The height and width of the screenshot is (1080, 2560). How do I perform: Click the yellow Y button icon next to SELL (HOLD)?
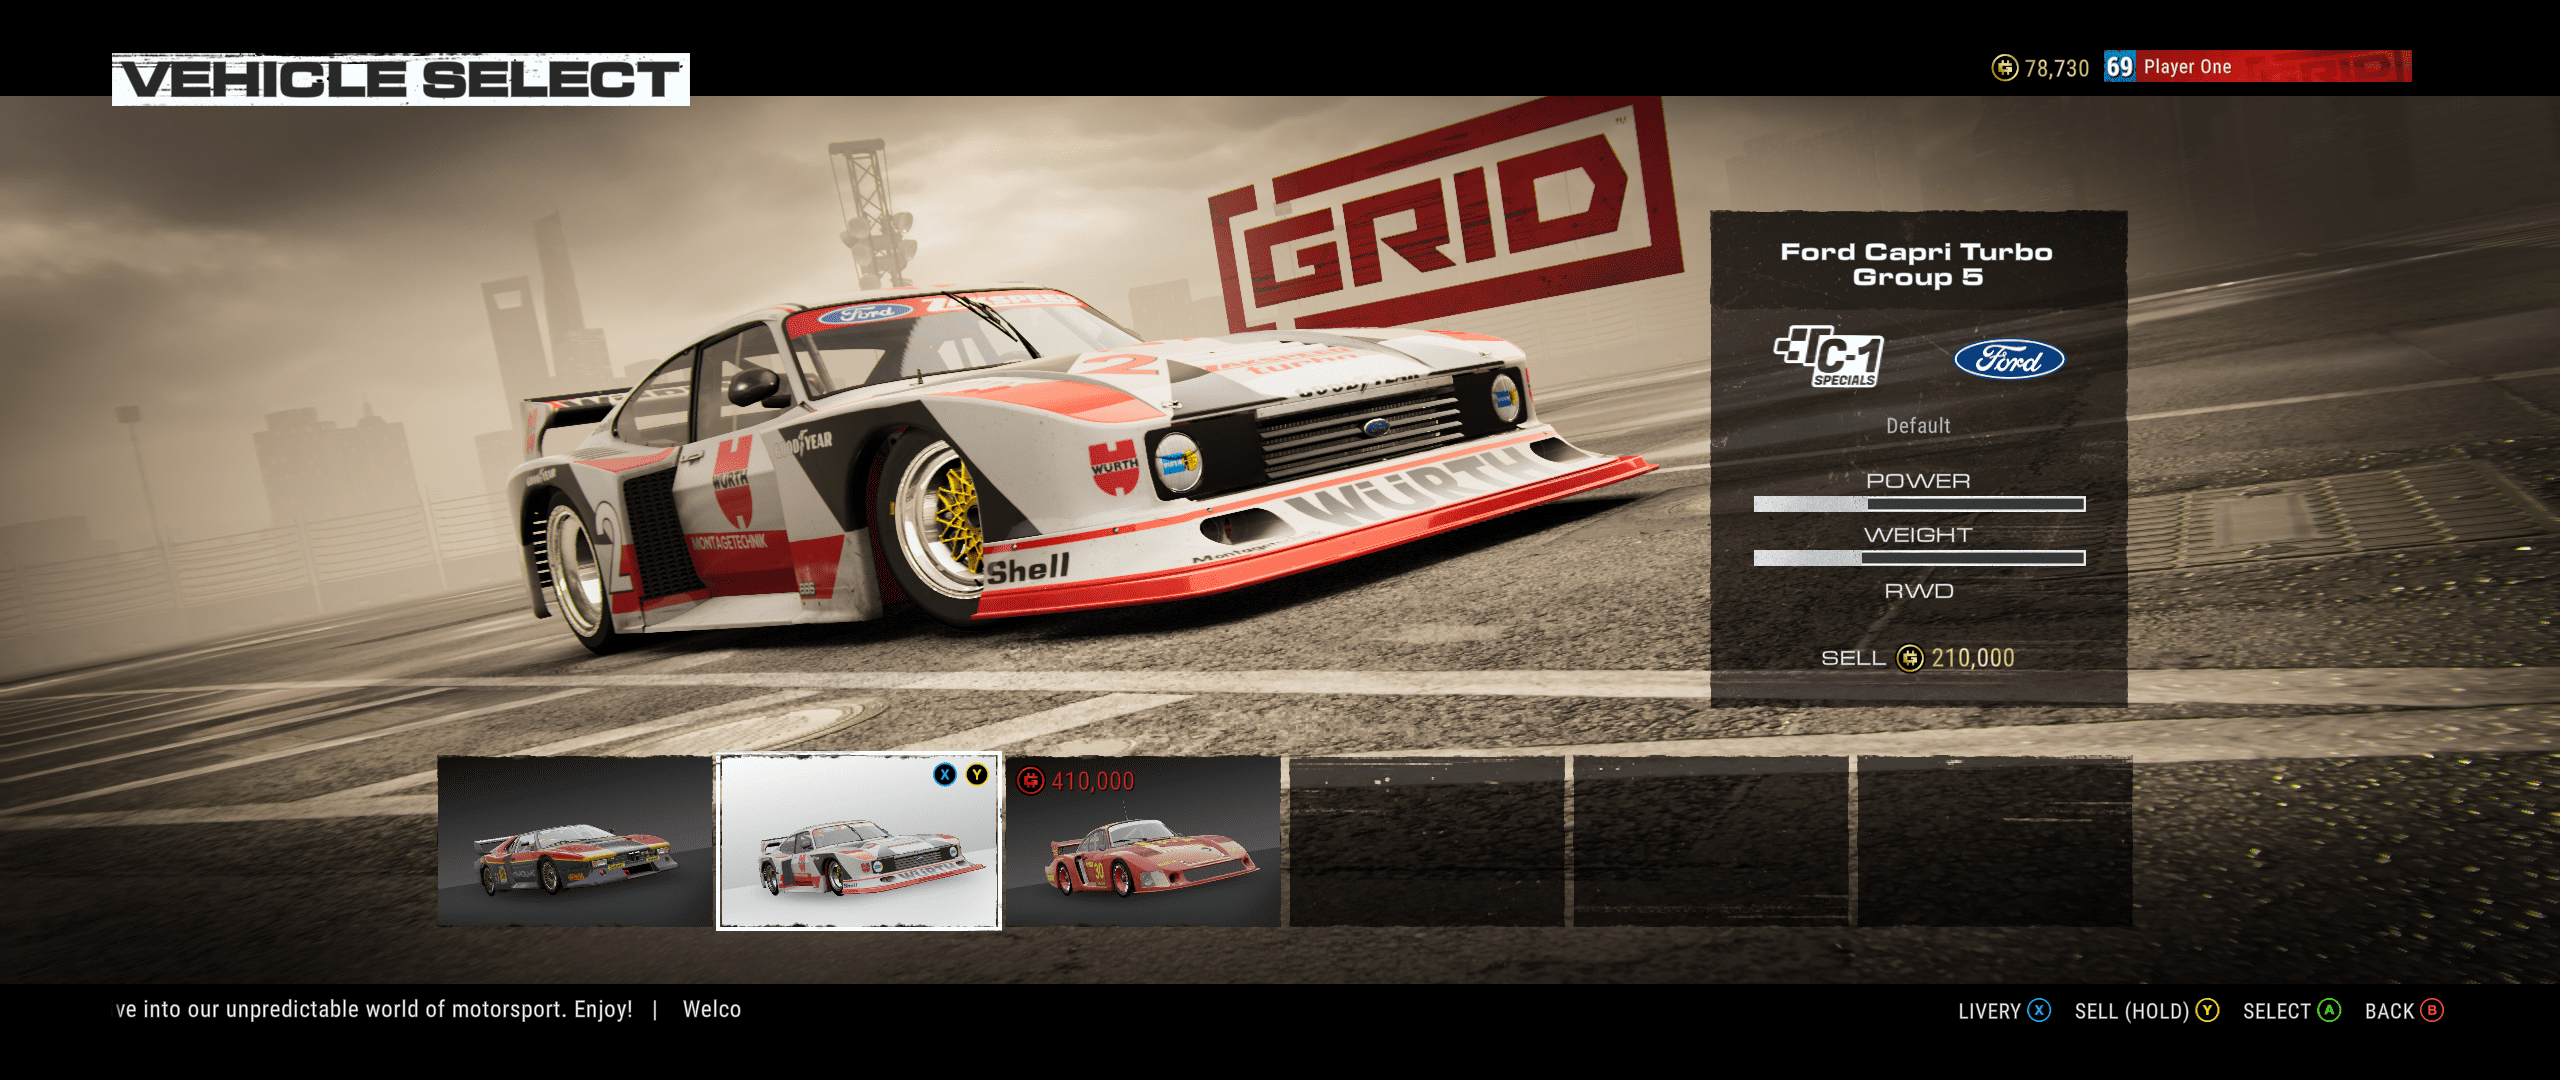click(x=2208, y=1010)
